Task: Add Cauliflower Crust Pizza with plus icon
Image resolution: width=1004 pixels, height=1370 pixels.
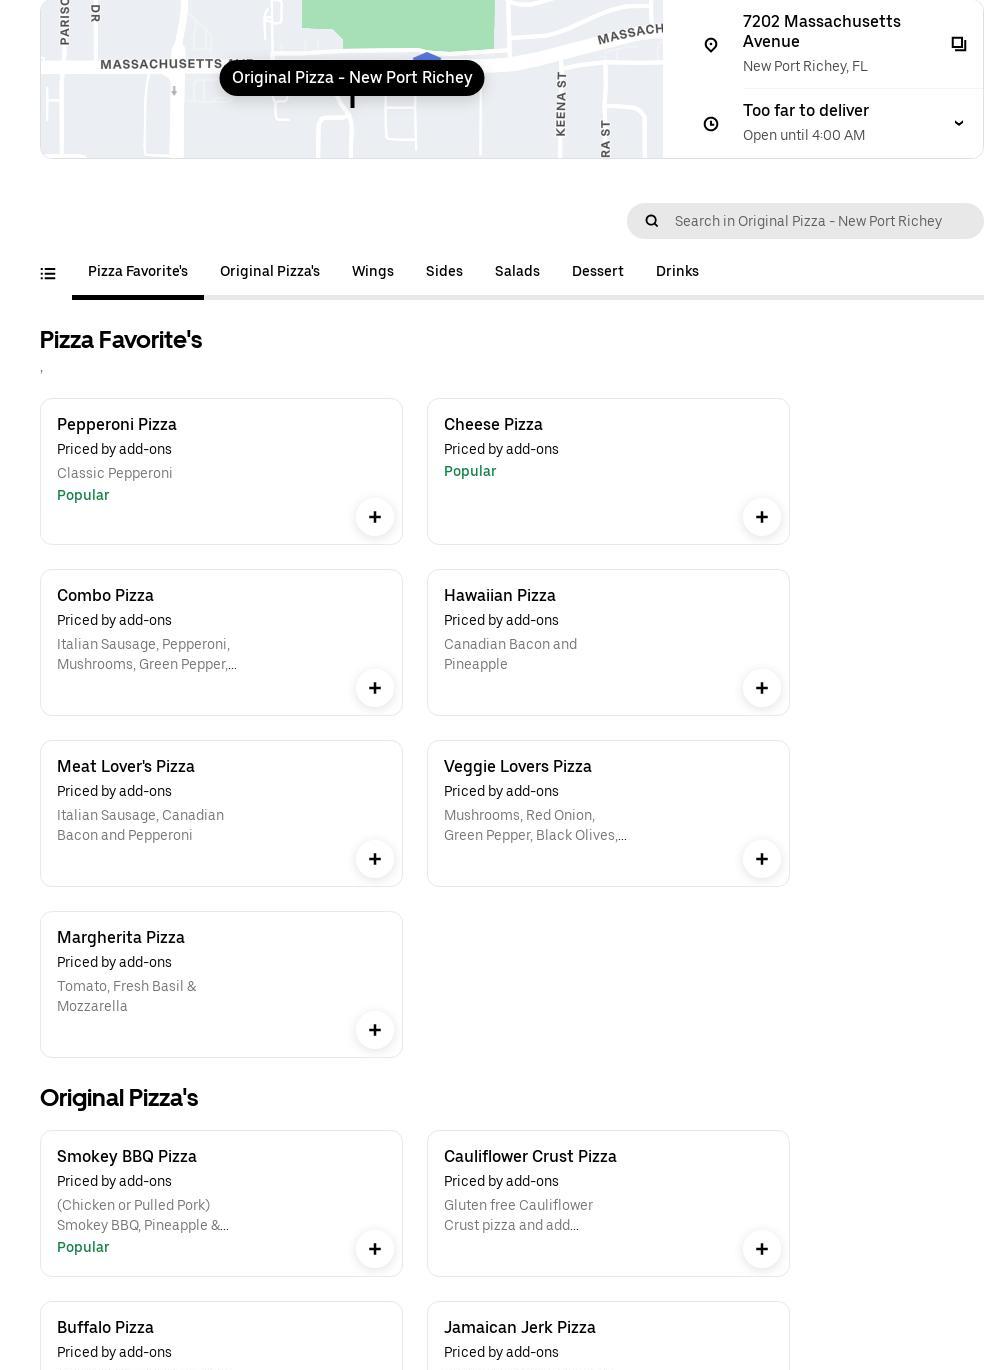Action: tap(762, 1249)
